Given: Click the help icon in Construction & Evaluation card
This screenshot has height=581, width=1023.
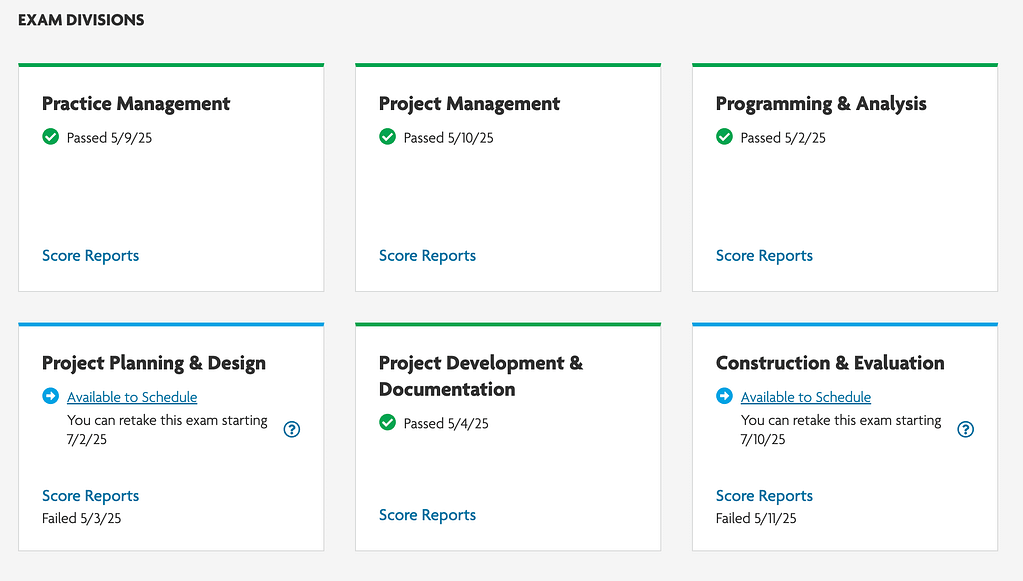Looking at the screenshot, I should [x=966, y=429].
